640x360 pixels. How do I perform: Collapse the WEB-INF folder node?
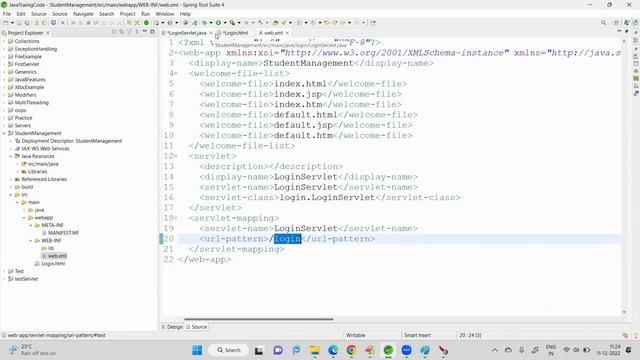click(31, 240)
